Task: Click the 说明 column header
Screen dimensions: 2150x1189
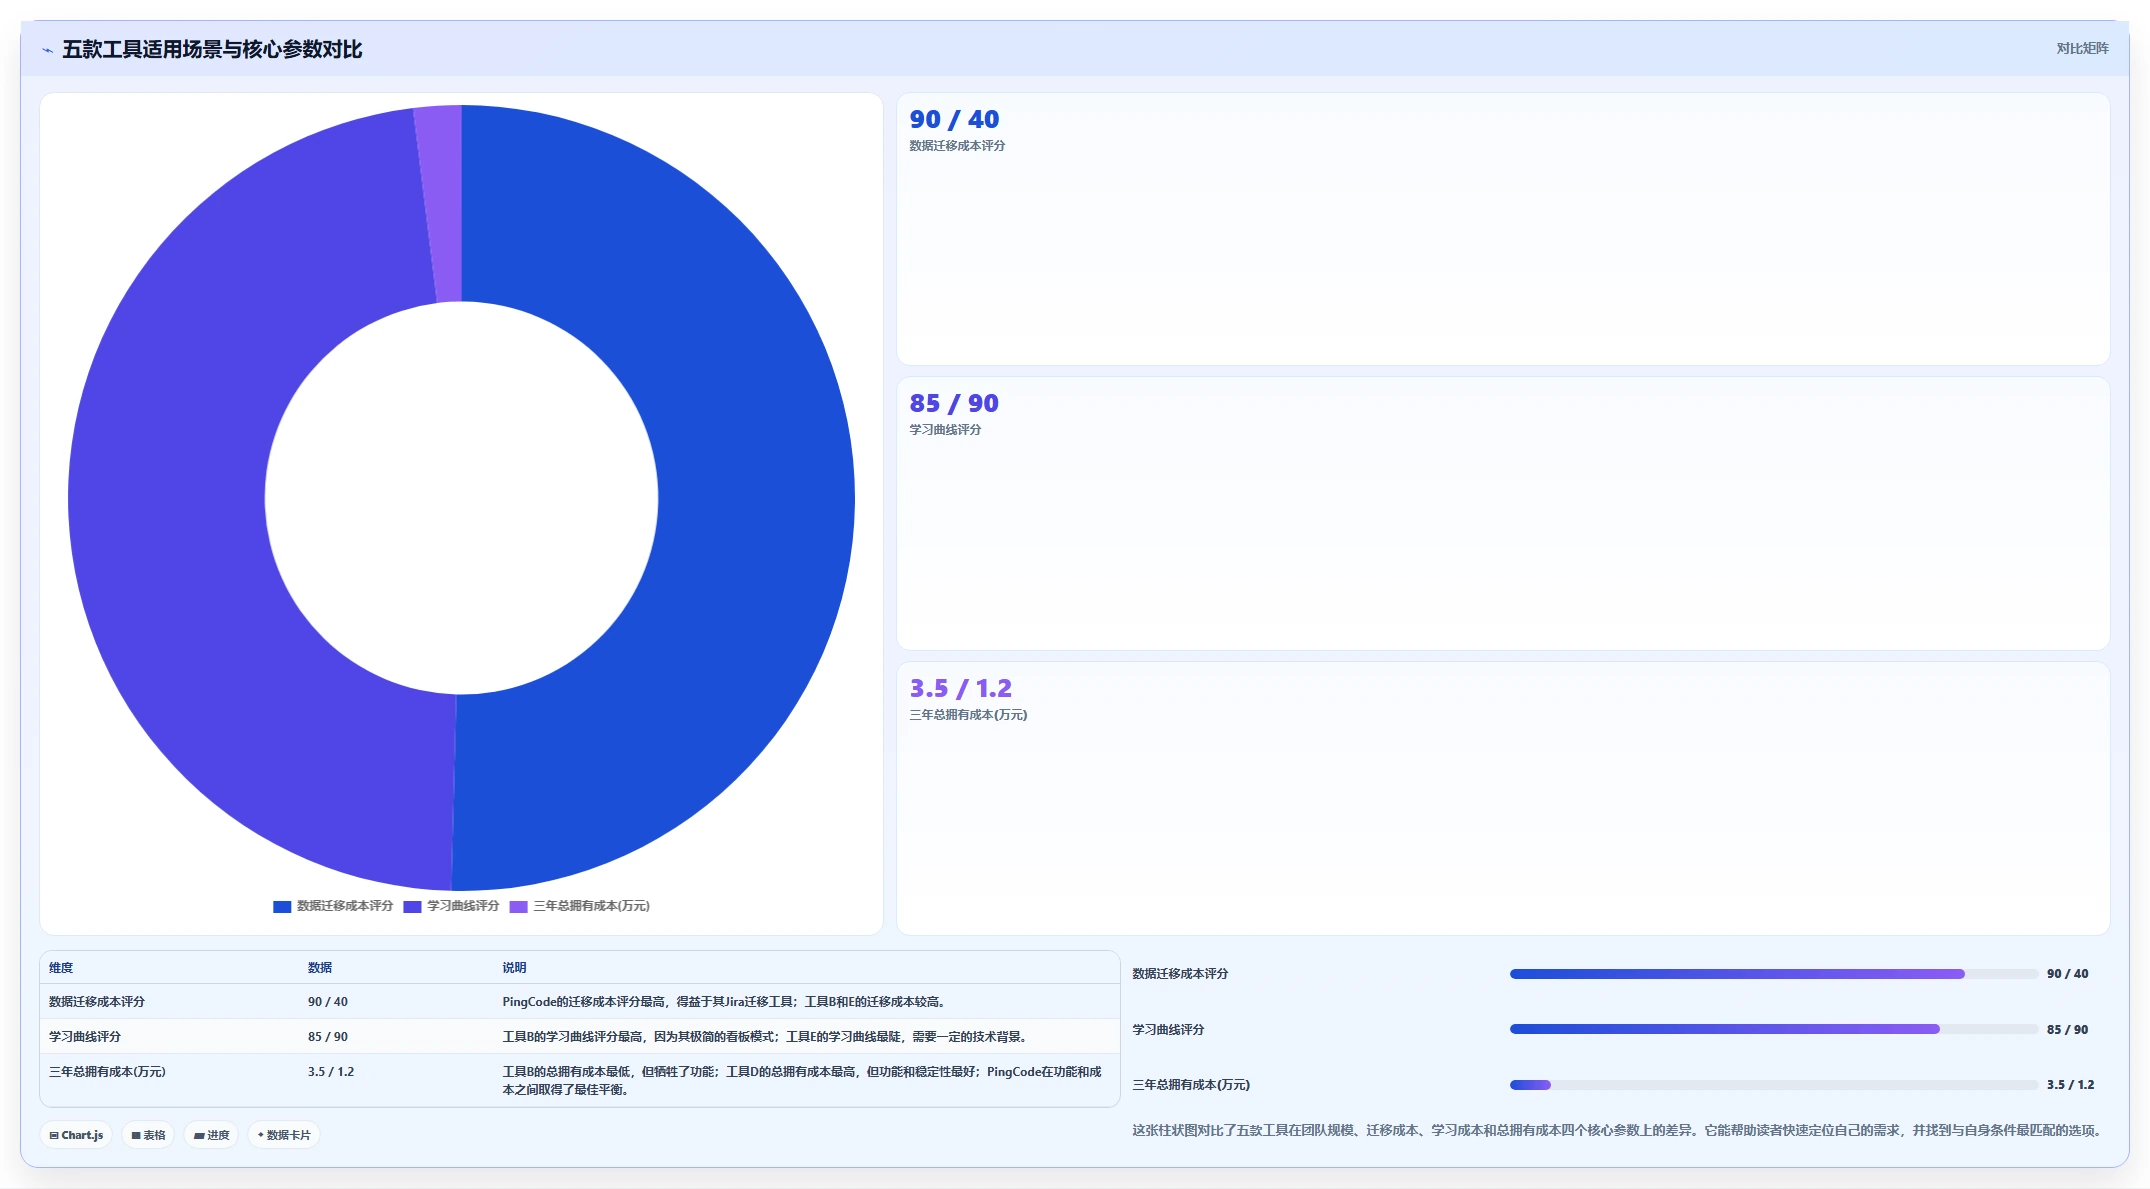Action: pyautogui.click(x=514, y=968)
